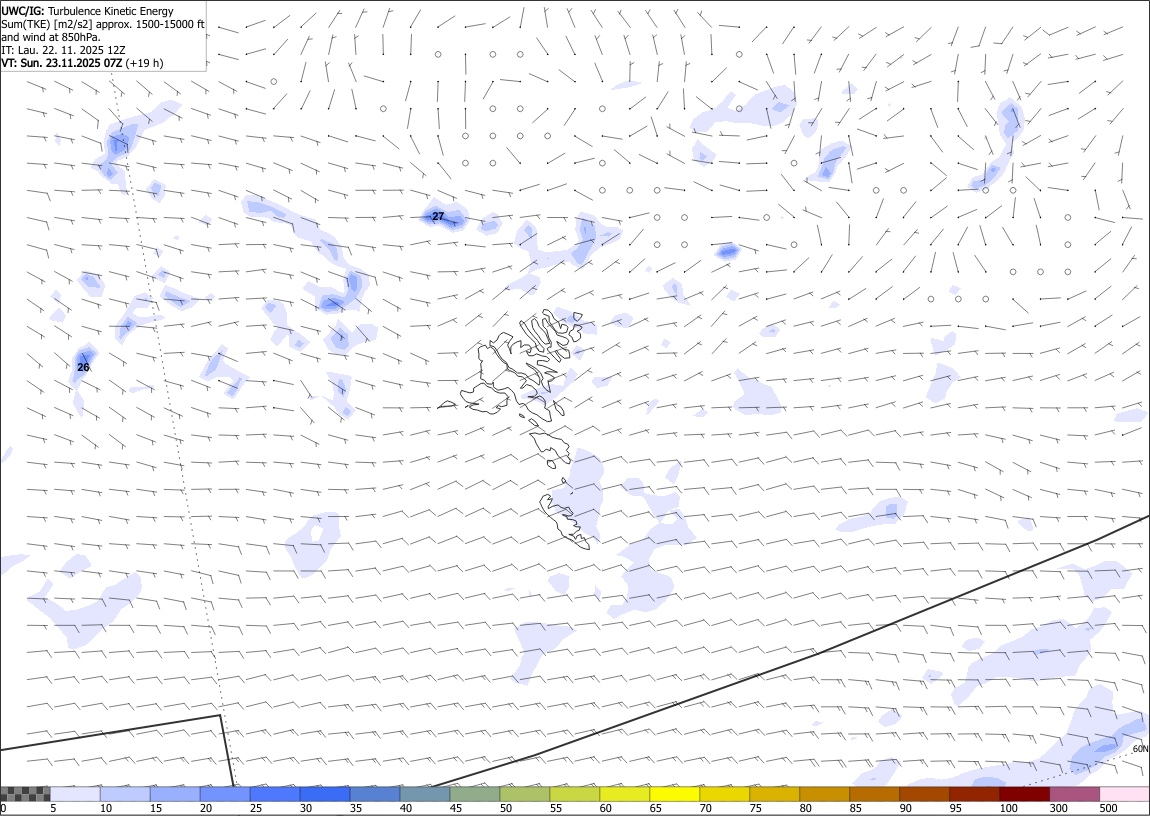Viewport: 1150px width, 816px height.
Task: Click the 'VT: Sun. 23.11.2025 07Z' valid time
Action: click(x=62, y=64)
